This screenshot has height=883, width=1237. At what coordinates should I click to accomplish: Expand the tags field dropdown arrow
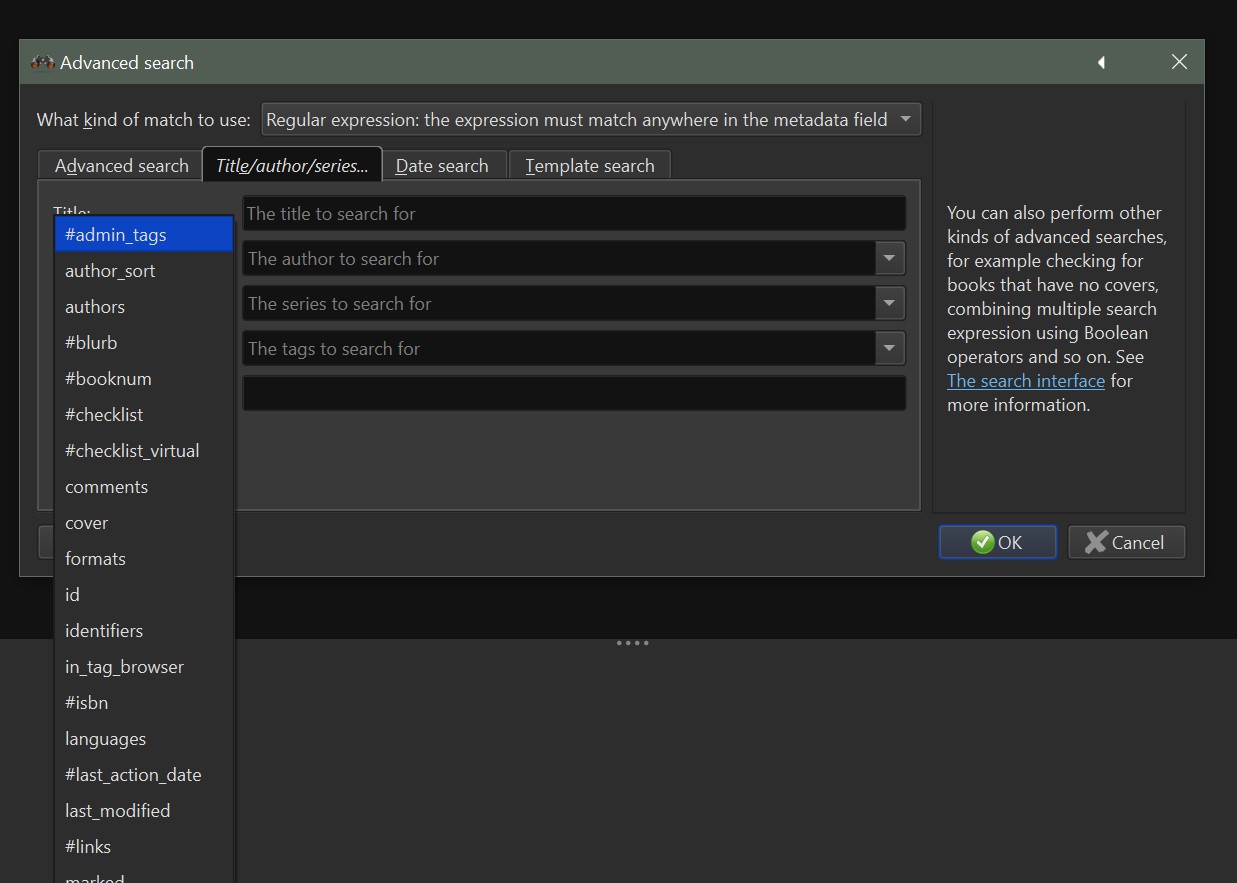pos(889,349)
